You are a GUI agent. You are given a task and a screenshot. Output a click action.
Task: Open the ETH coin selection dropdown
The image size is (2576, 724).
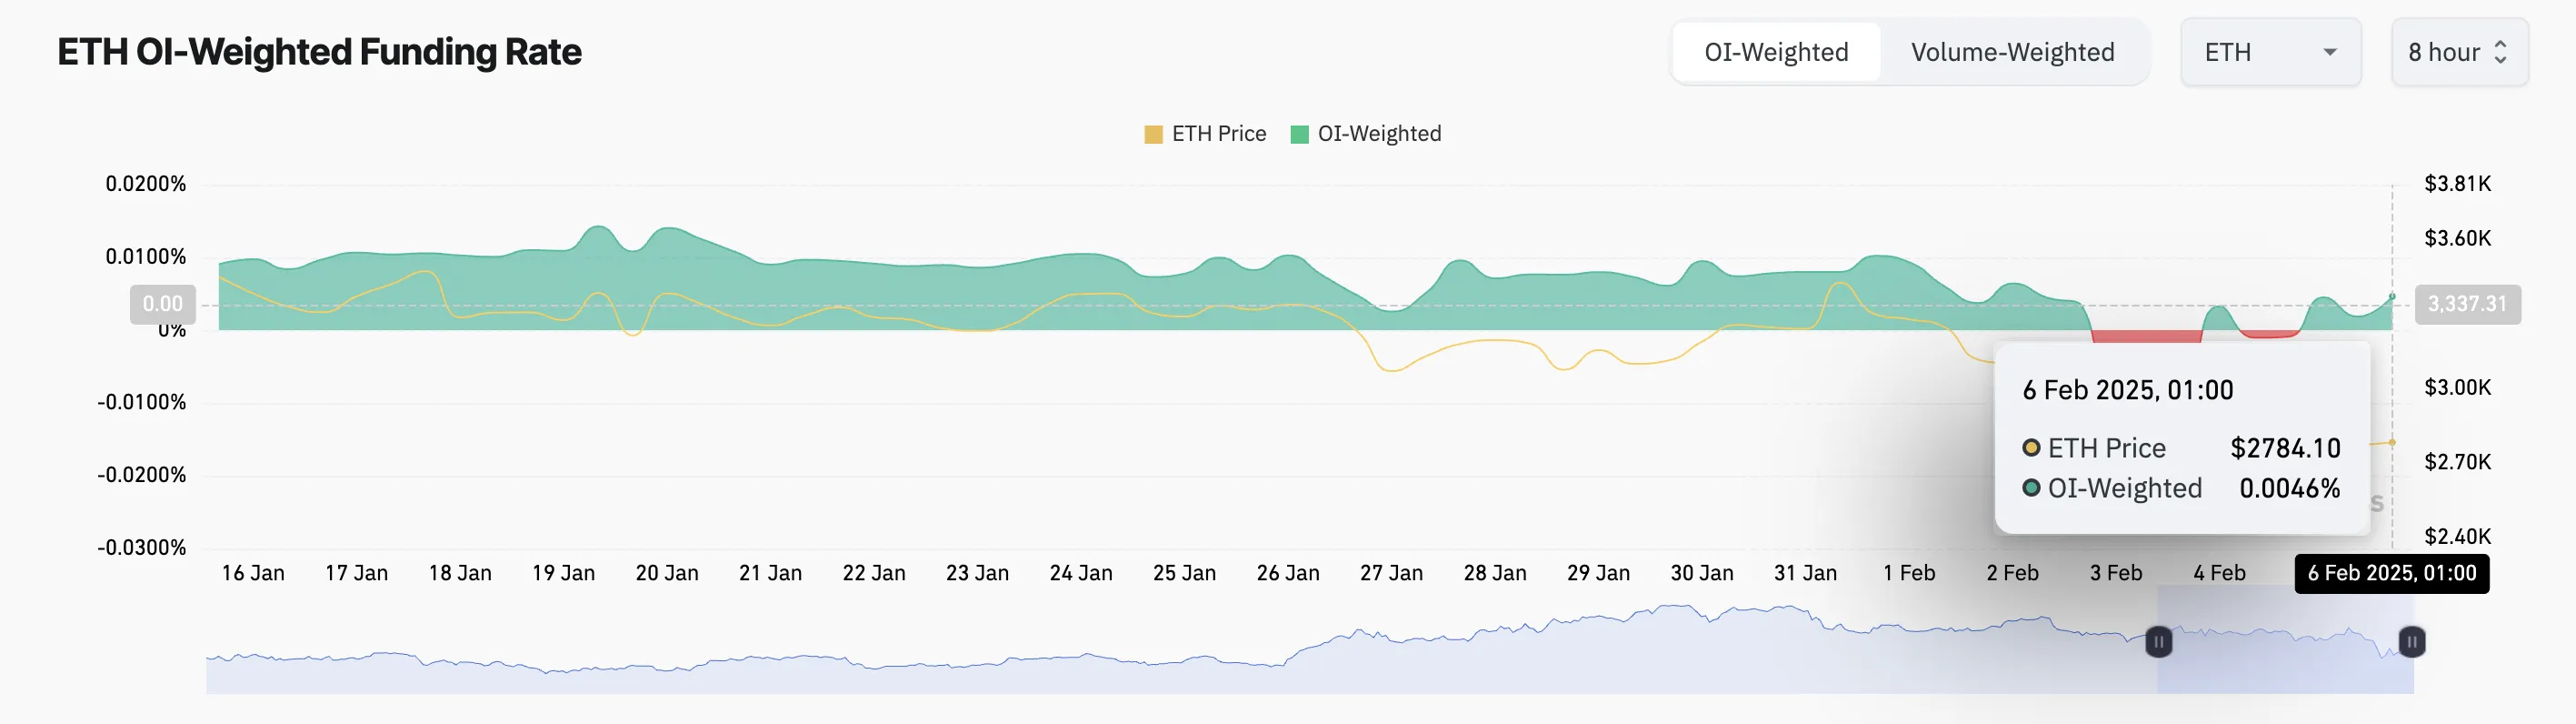pyautogui.click(x=2270, y=52)
